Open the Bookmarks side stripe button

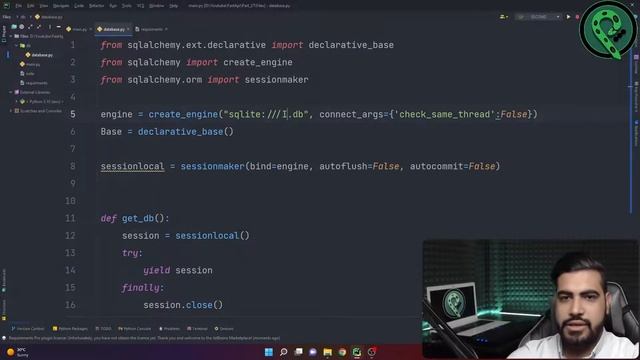click(x=4, y=280)
